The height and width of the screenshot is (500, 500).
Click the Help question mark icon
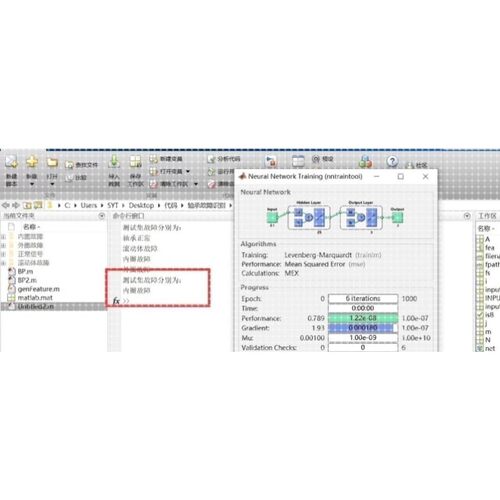tap(392, 161)
